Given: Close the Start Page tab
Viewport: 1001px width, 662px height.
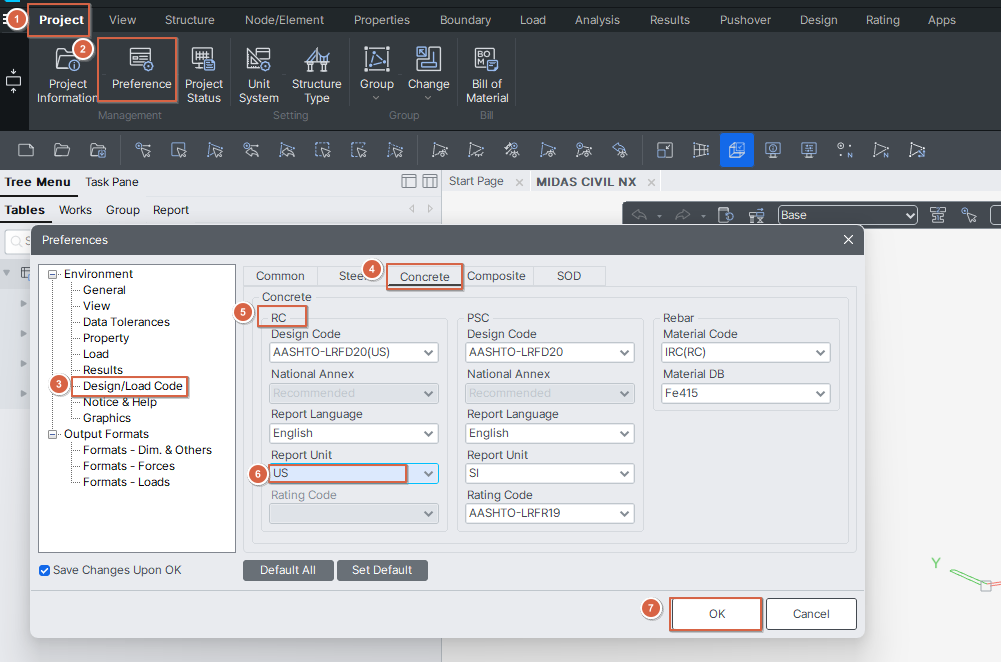Looking at the screenshot, I should tap(520, 183).
